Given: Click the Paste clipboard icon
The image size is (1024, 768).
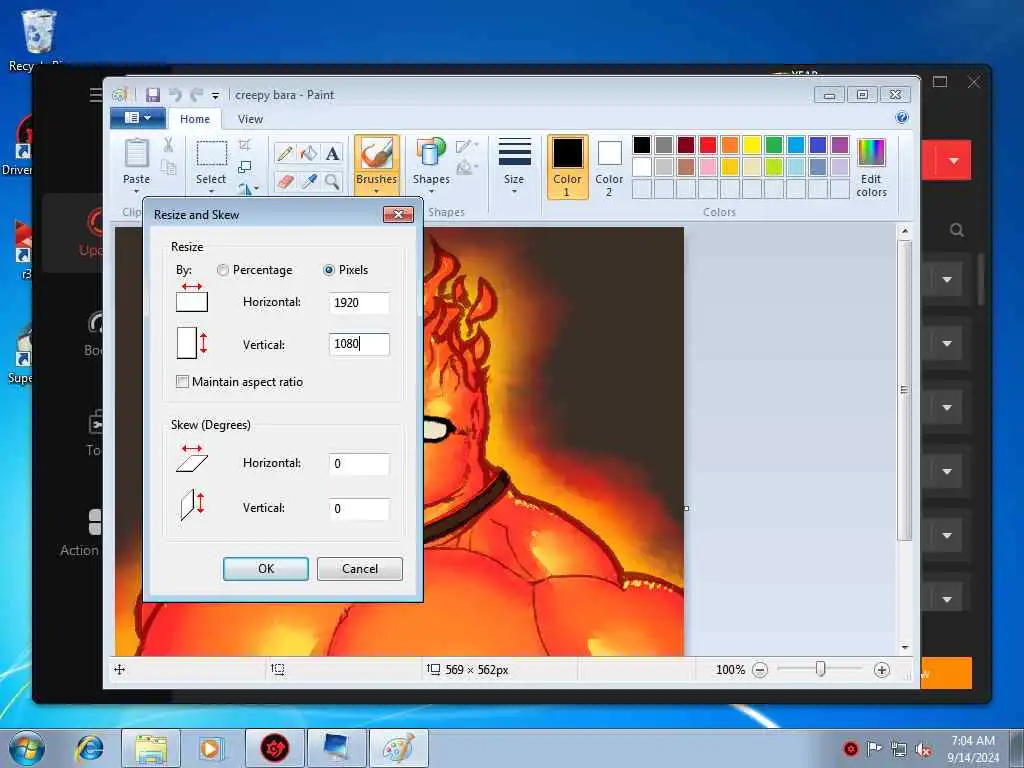Looking at the screenshot, I should coord(136,153).
